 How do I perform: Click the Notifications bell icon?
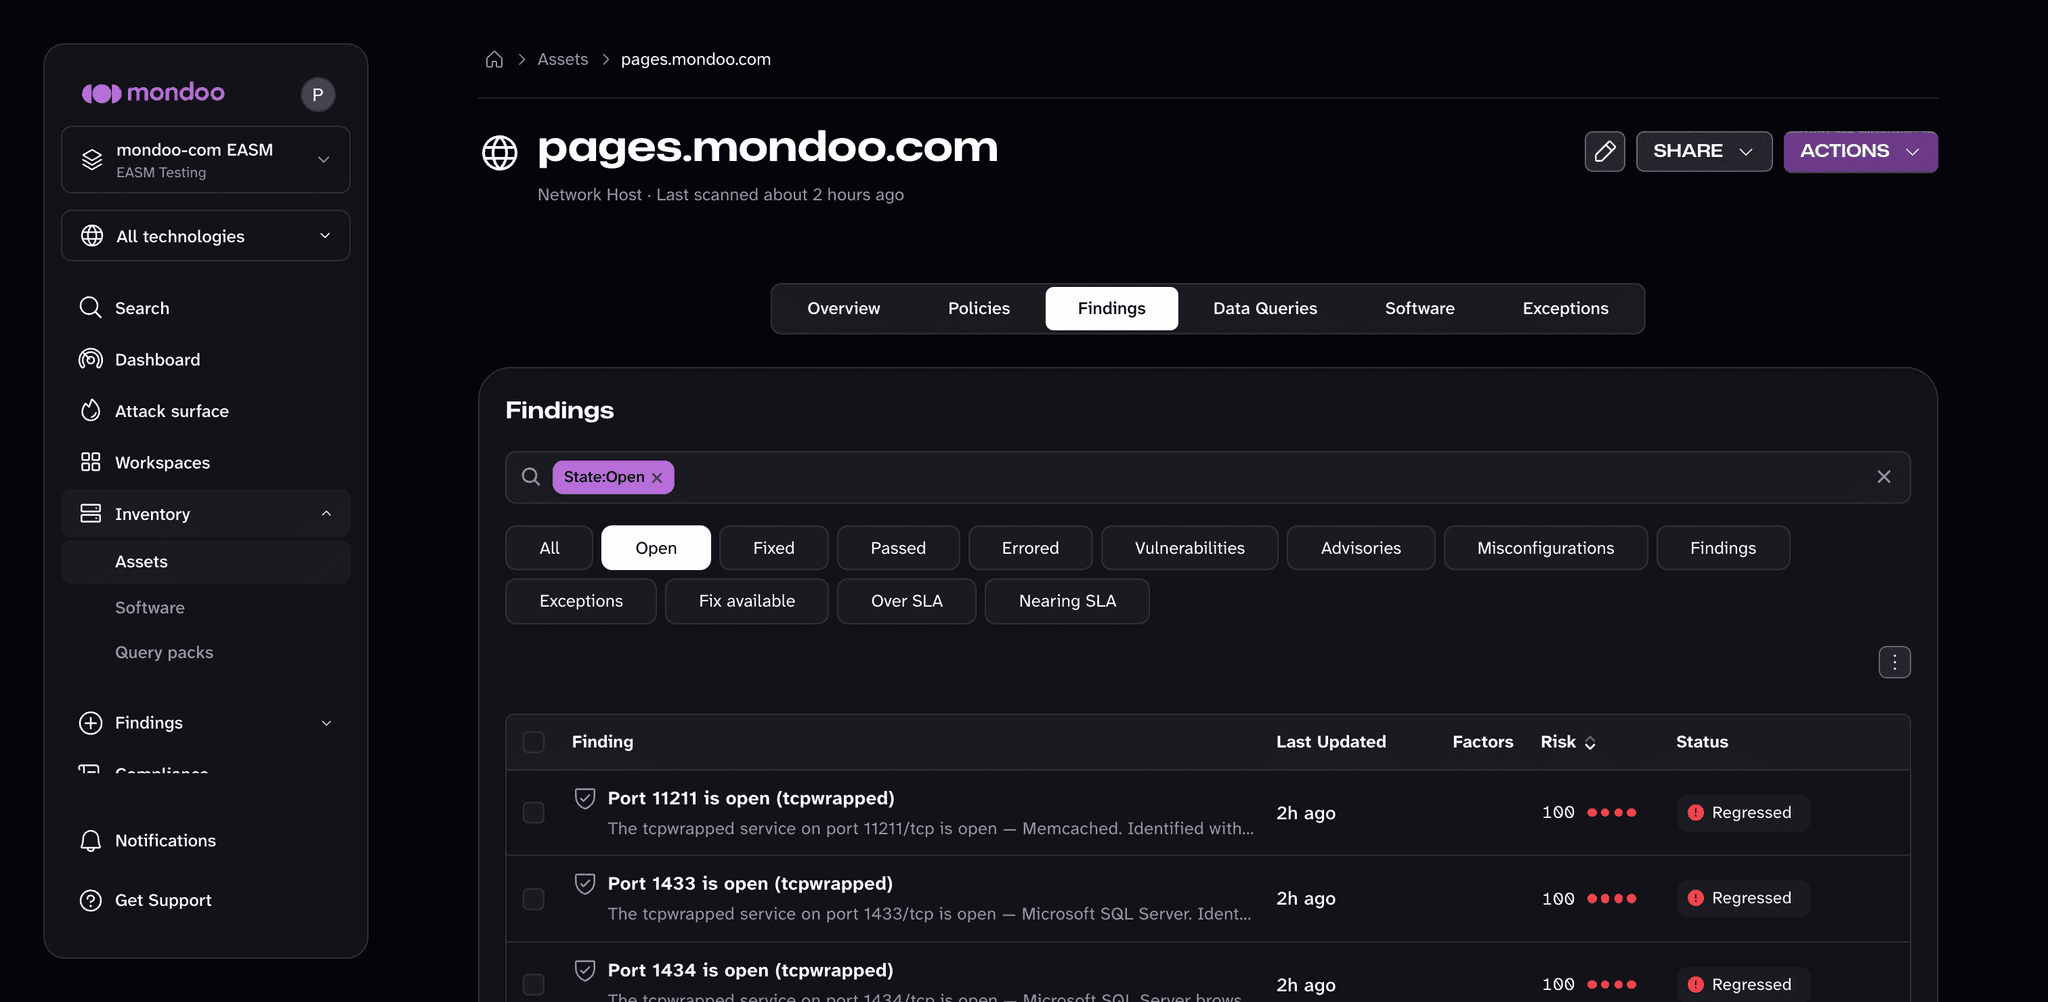[91, 841]
